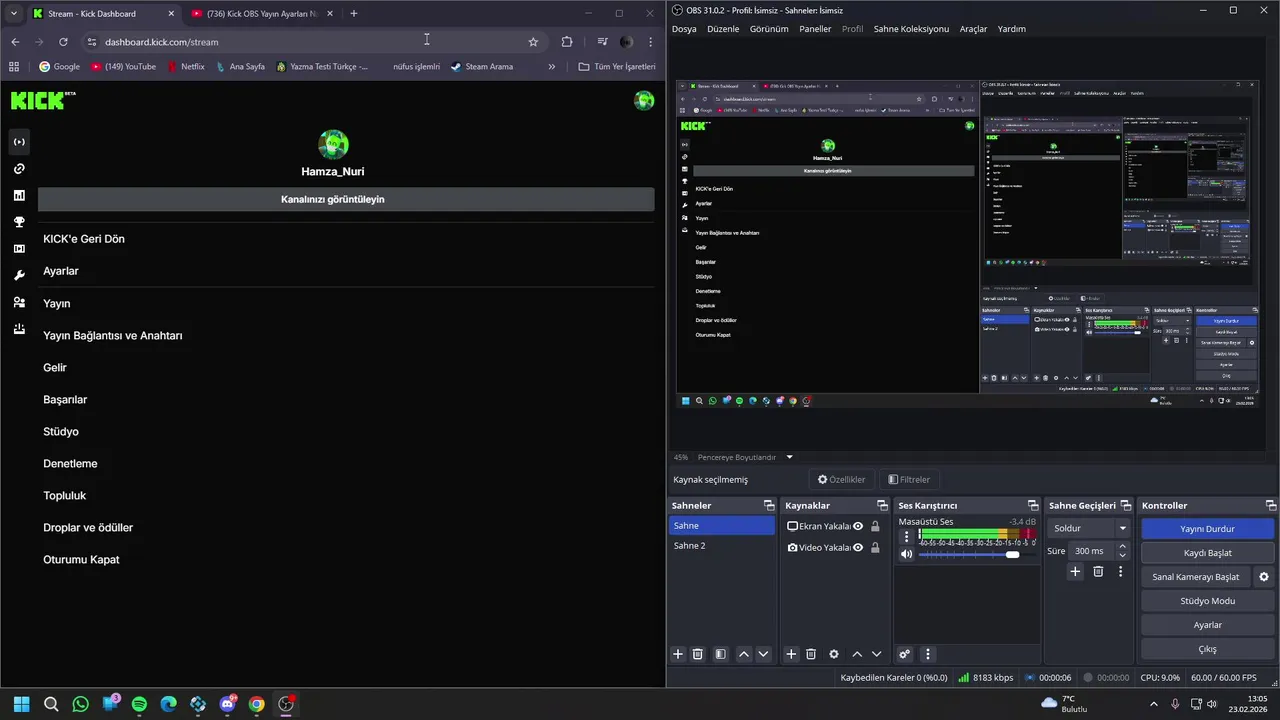Open Discord from the taskbar
This screenshot has width=1280, height=720.
(227, 704)
